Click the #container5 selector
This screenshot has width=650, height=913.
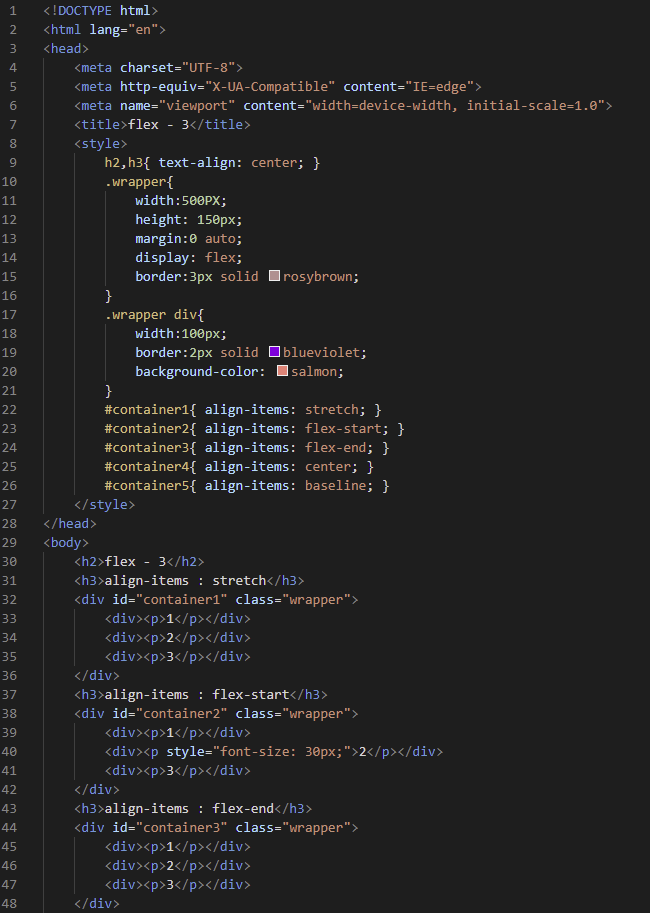(147, 486)
